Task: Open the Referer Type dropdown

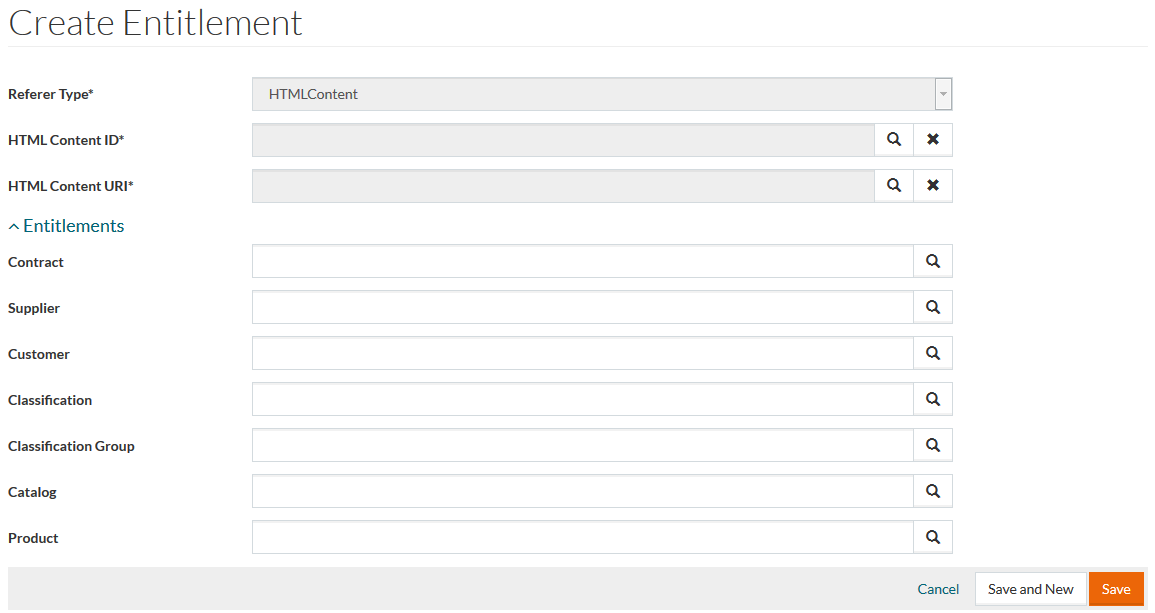Action: click(942, 94)
